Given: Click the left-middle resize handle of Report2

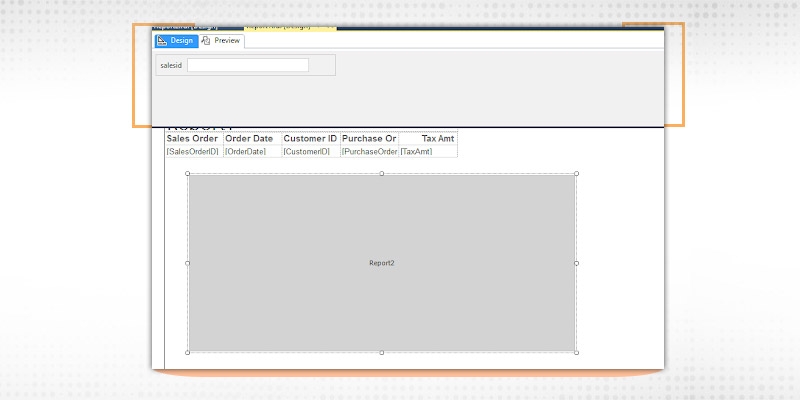Looking at the screenshot, I should [x=188, y=263].
